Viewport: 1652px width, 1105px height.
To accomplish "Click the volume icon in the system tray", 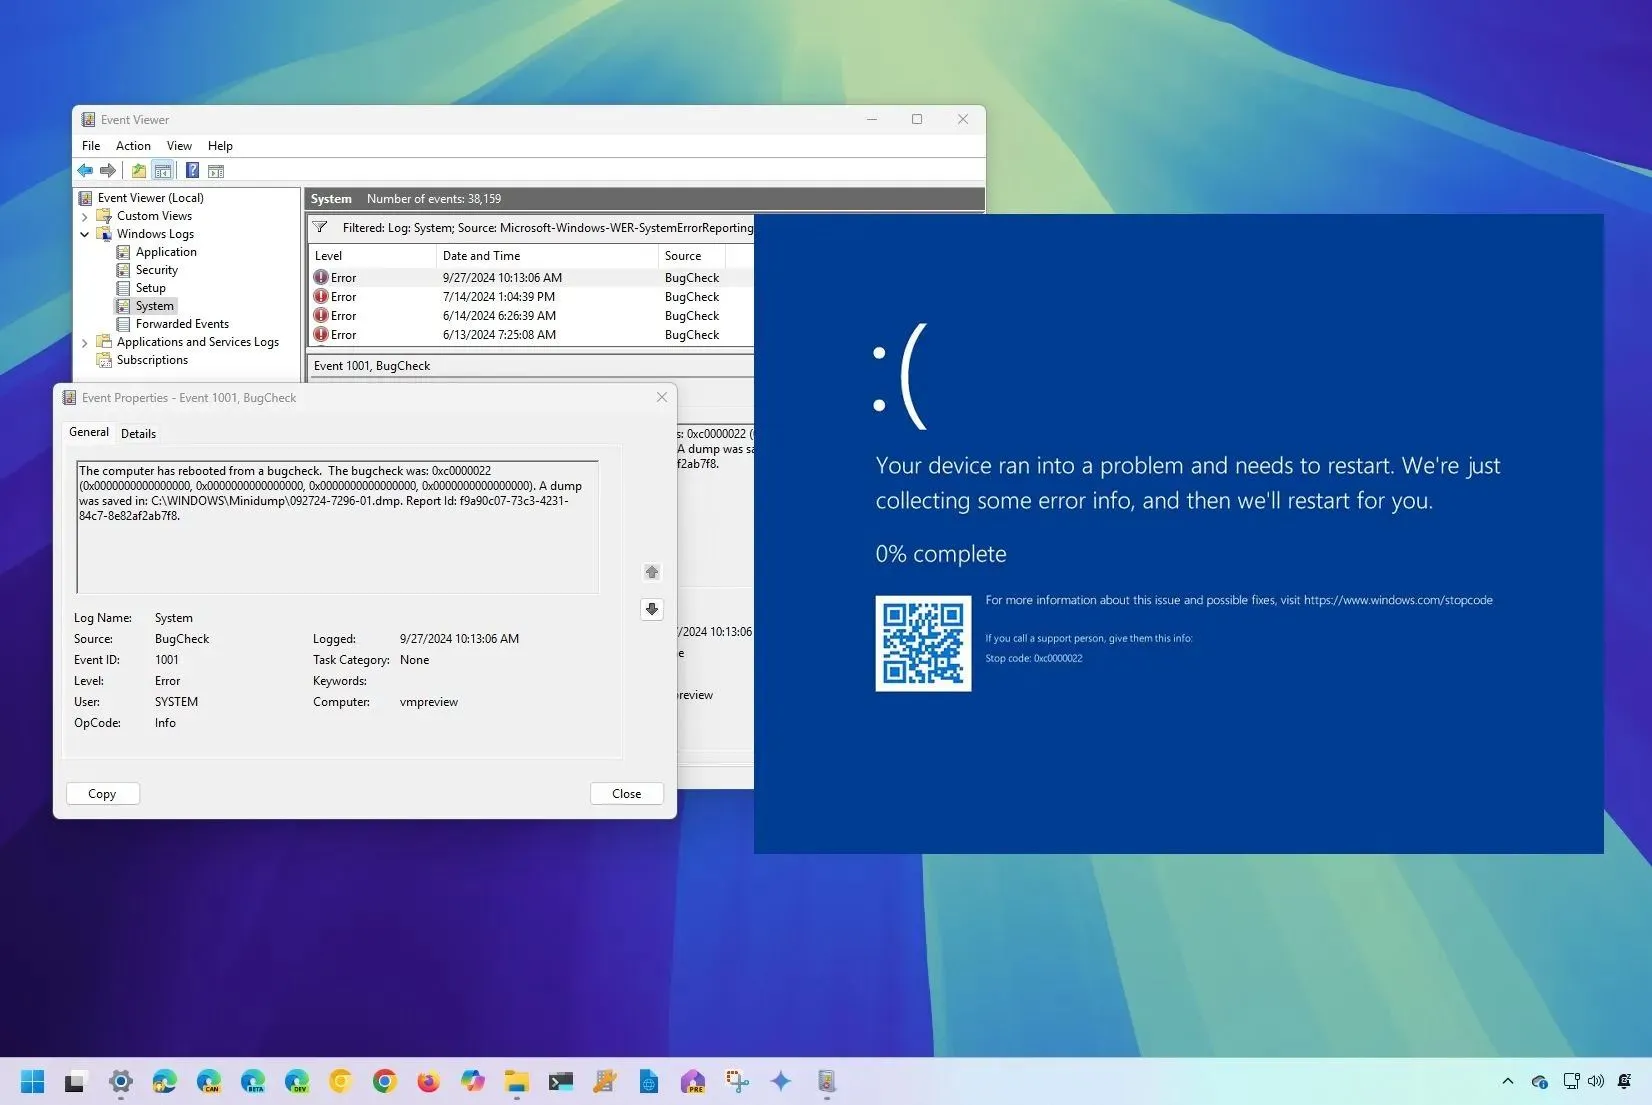I will (1597, 1081).
